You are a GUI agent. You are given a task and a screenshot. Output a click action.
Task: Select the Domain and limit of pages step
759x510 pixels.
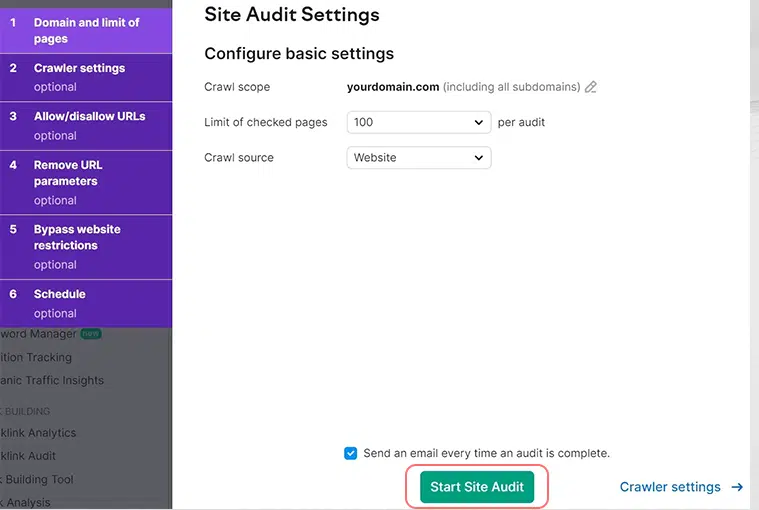[x=86, y=30]
